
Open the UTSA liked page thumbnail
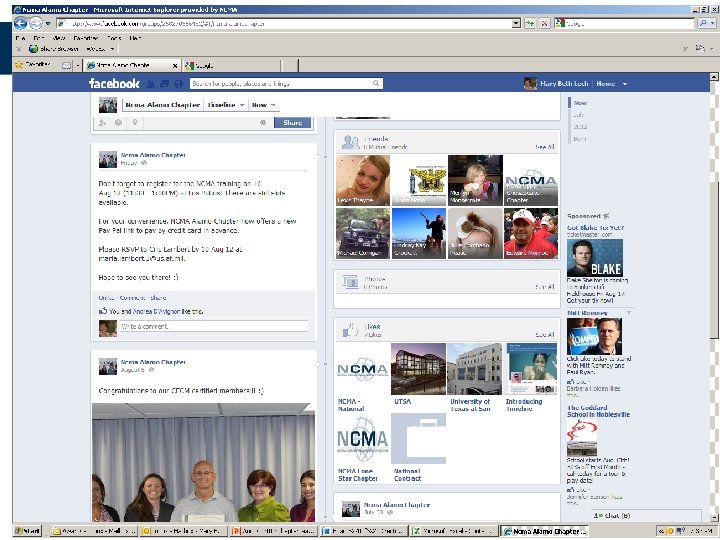(x=418, y=369)
